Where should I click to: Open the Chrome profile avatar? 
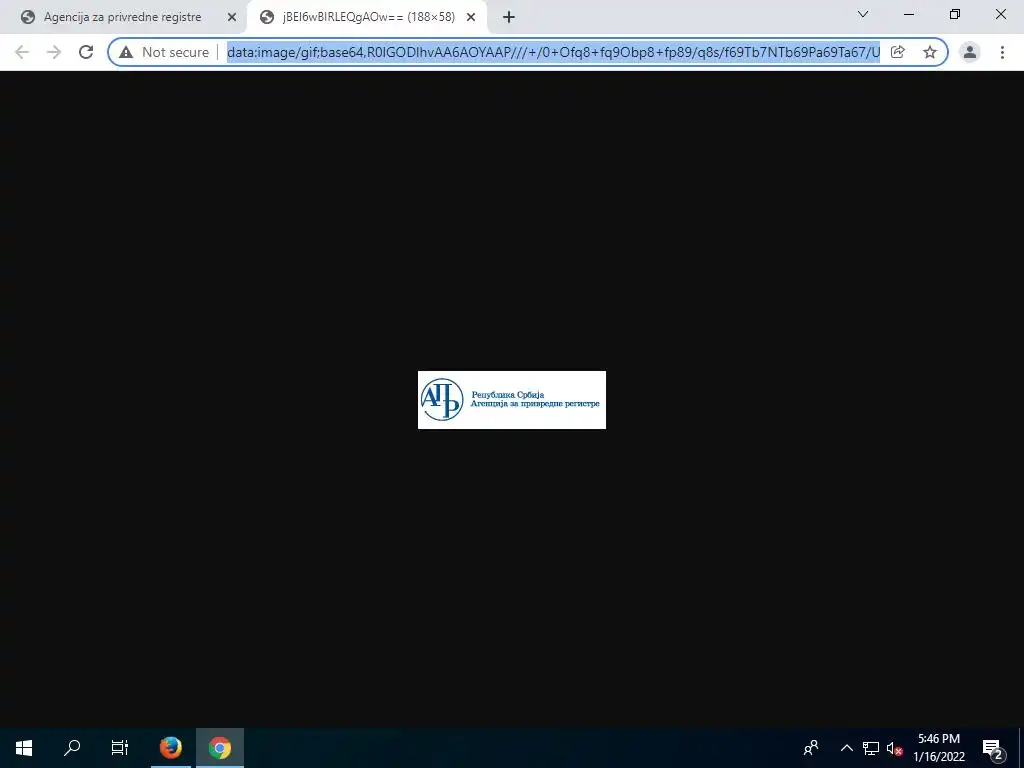tap(970, 52)
